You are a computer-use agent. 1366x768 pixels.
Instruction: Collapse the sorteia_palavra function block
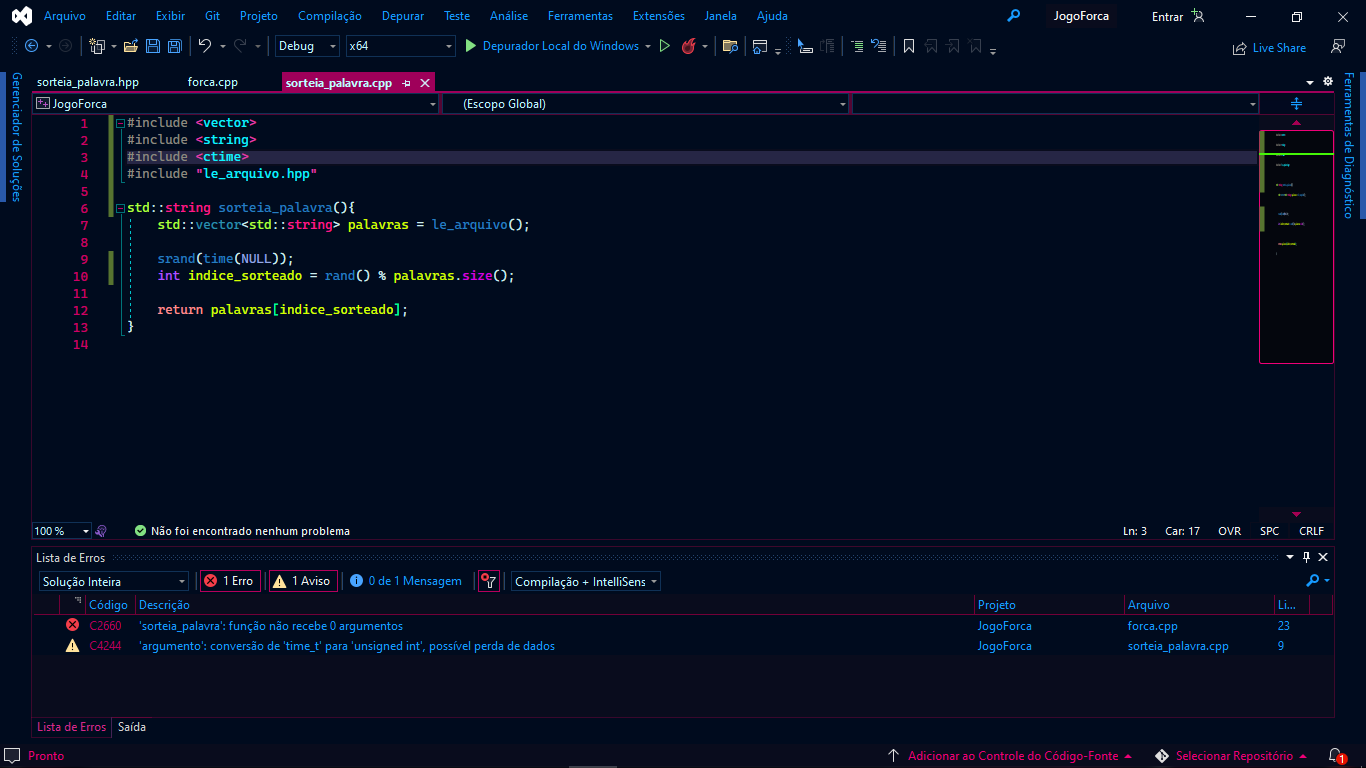pos(120,208)
